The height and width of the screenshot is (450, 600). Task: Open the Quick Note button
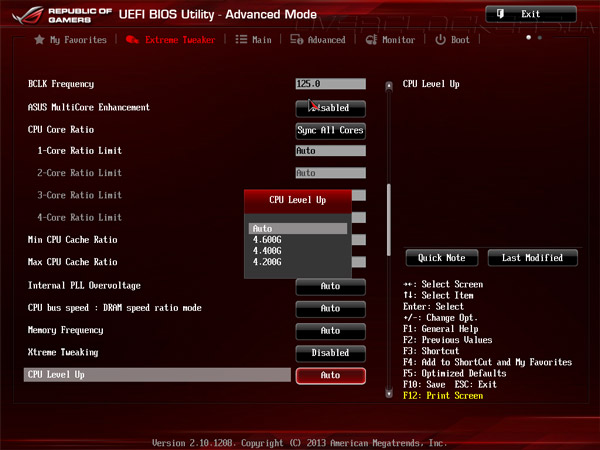pyautogui.click(x=442, y=258)
